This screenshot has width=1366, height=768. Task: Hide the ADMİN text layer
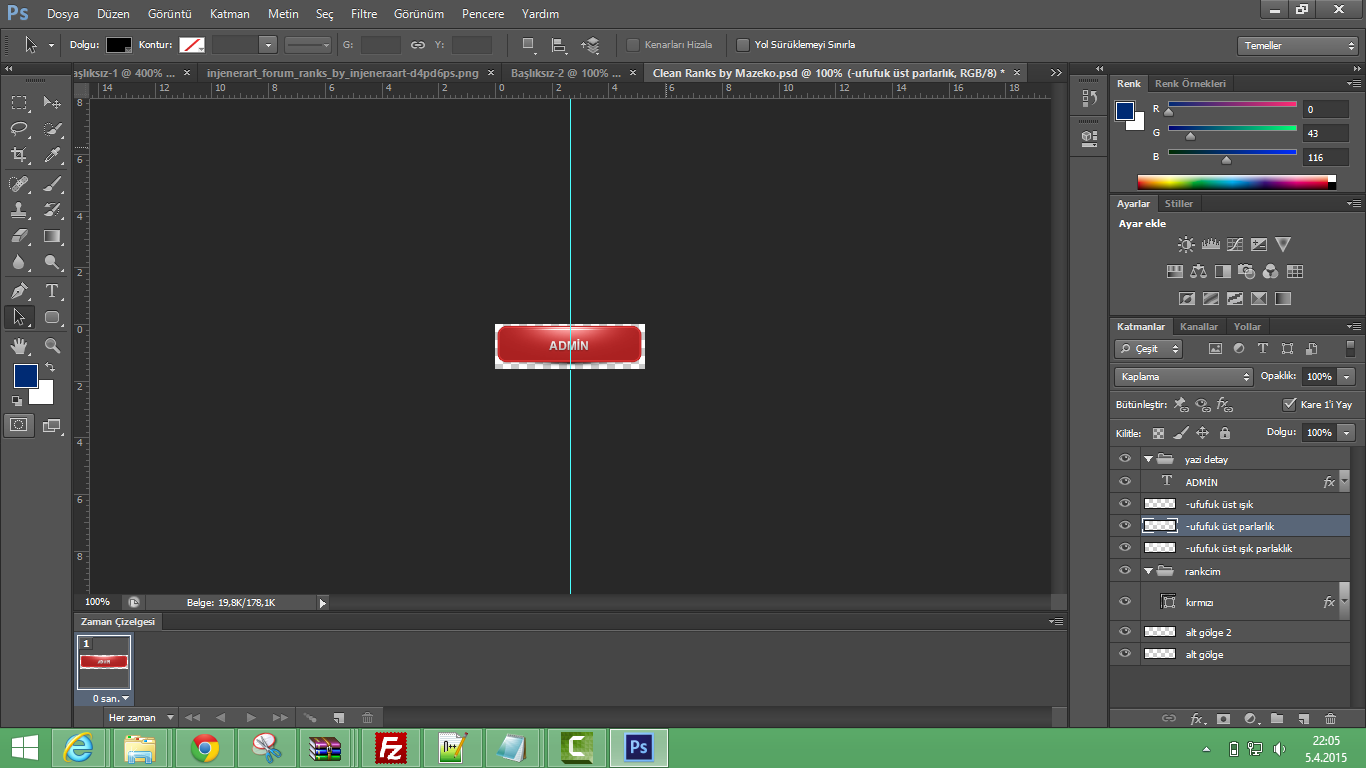(1125, 482)
